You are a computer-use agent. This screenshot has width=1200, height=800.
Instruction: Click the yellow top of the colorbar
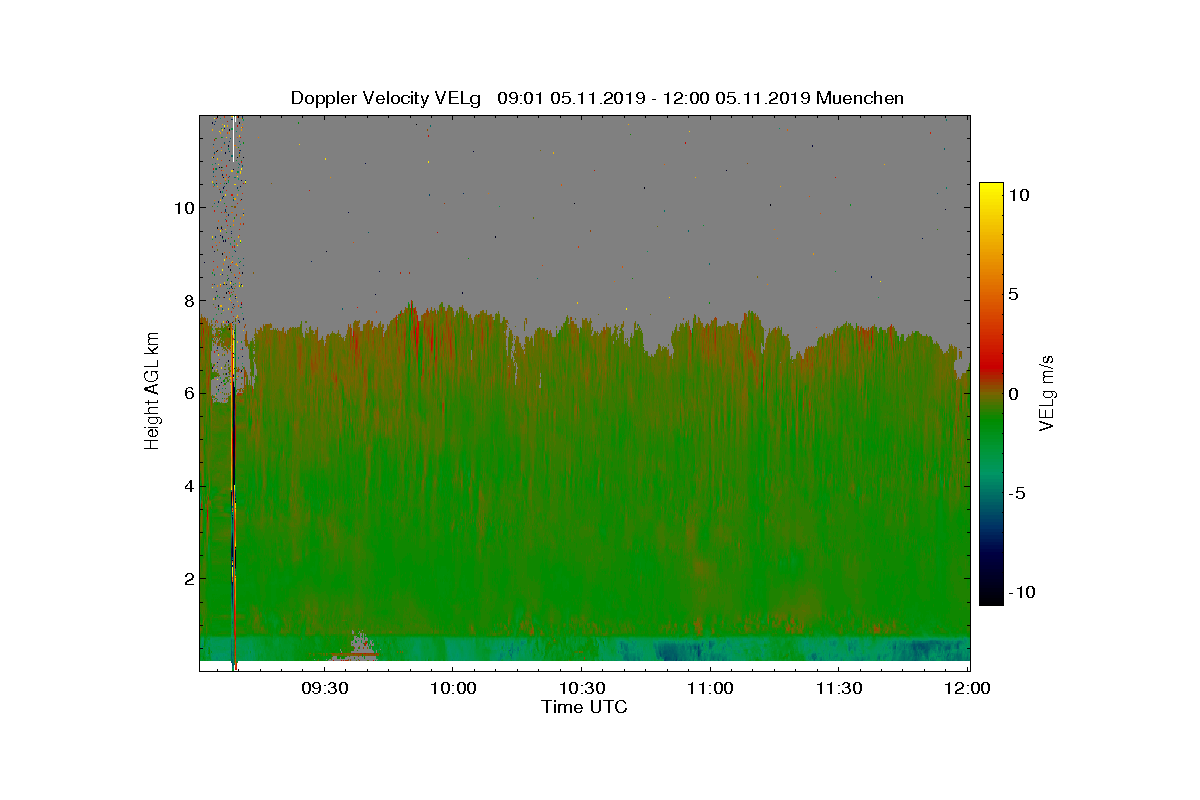pos(990,191)
